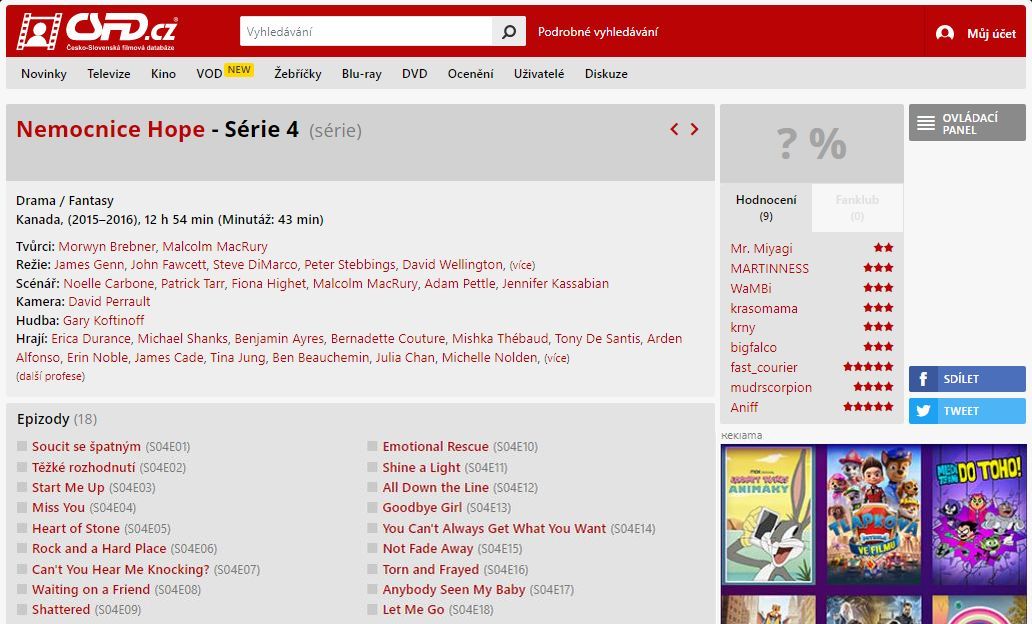Click the Vyhledávání search field
Image resolution: width=1032 pixels, height=624 pixels.
(366, 32)
